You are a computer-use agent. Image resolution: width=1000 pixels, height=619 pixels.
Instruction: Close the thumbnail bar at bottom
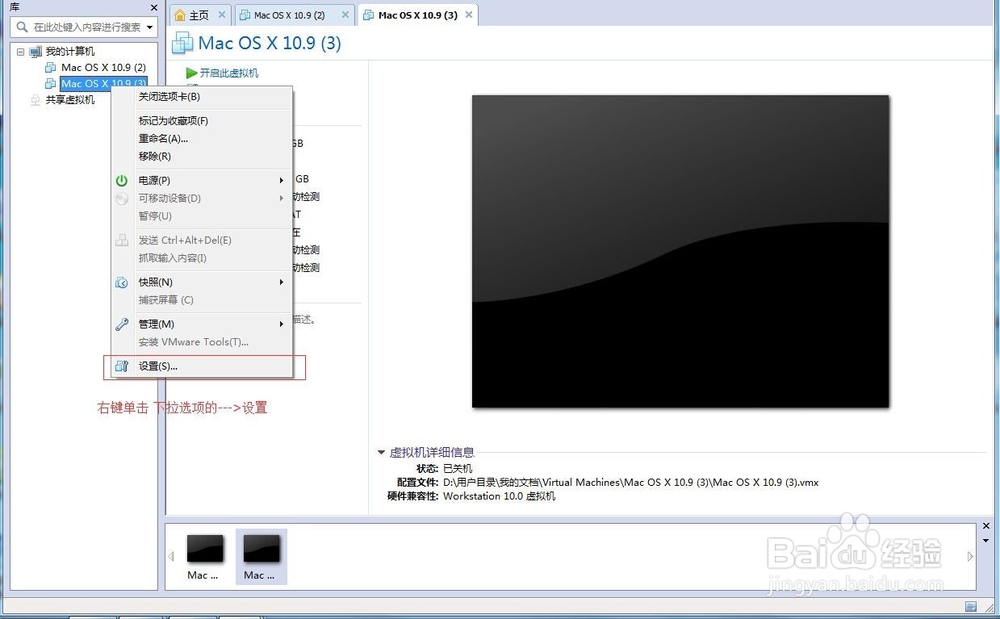(986, 526)
